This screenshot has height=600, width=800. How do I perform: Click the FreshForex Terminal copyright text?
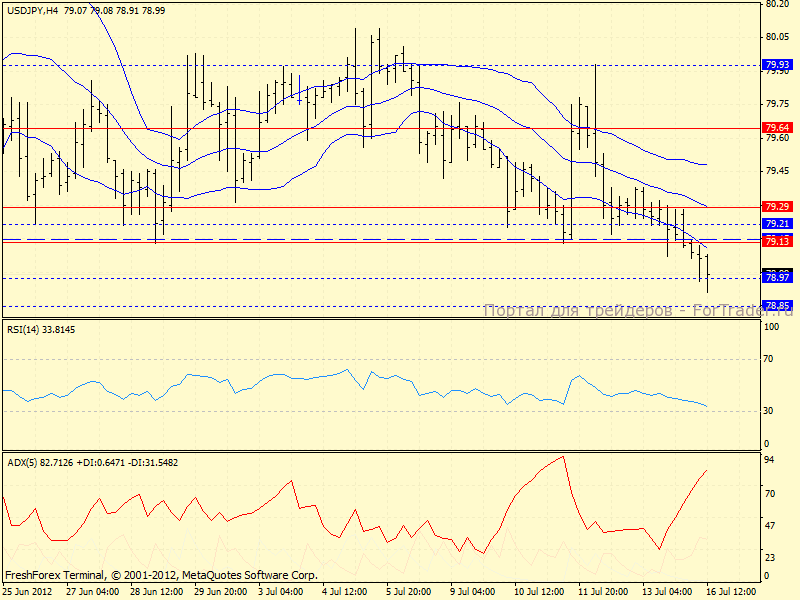(x=160, y=576)
